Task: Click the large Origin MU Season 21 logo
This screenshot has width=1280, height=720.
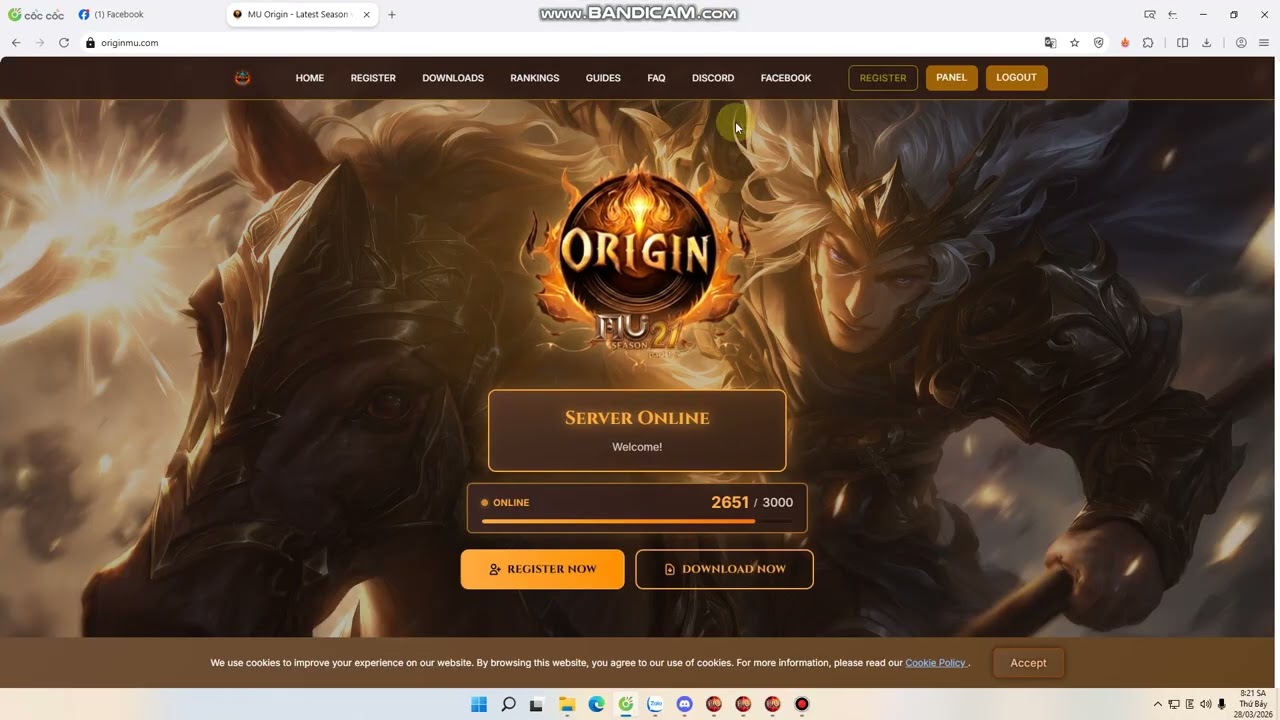Action: (x=637, y=258)
